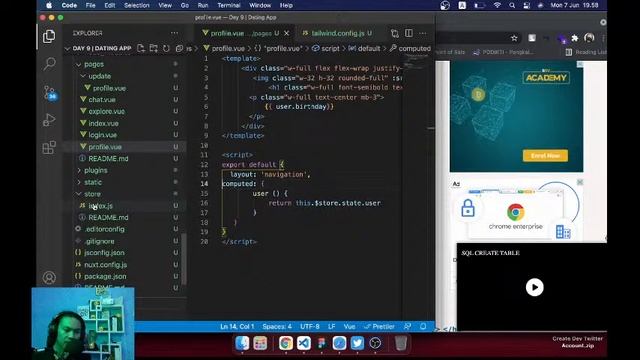Open default breadcrumb dropdown

click(364, 48)
